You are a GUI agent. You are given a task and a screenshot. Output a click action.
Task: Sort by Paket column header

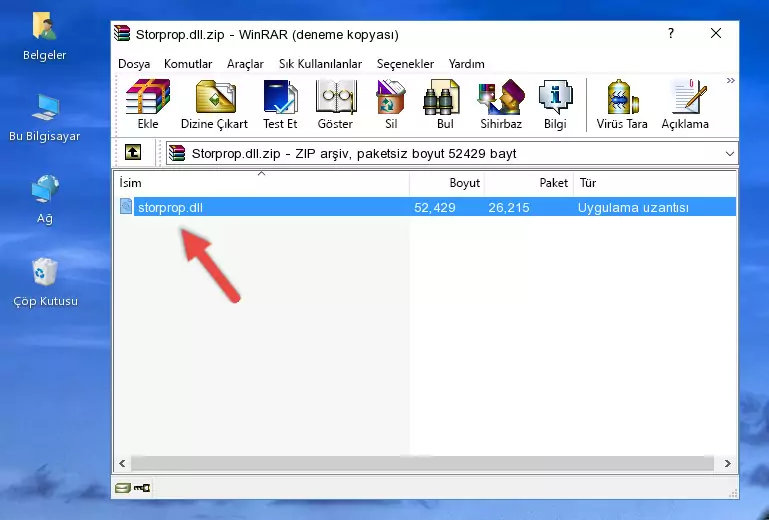tap(529, 183)
